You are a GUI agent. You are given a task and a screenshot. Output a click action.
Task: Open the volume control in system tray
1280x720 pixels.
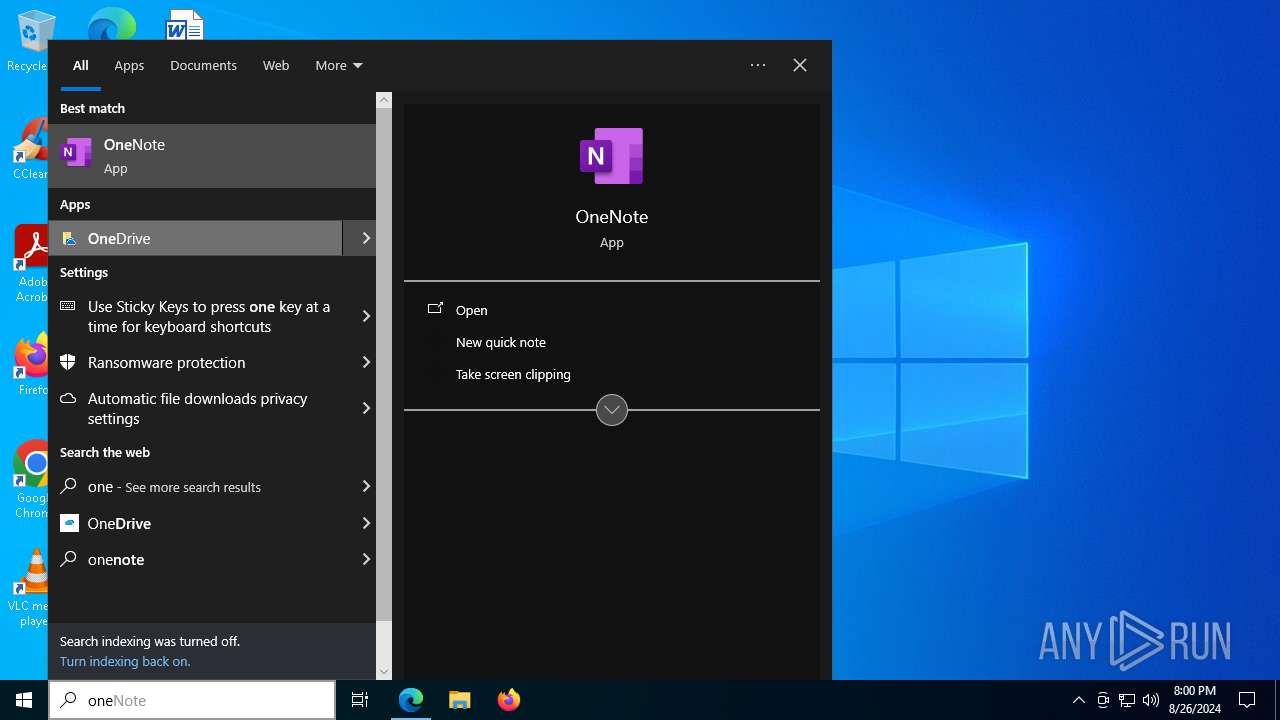coord(1151,700)
